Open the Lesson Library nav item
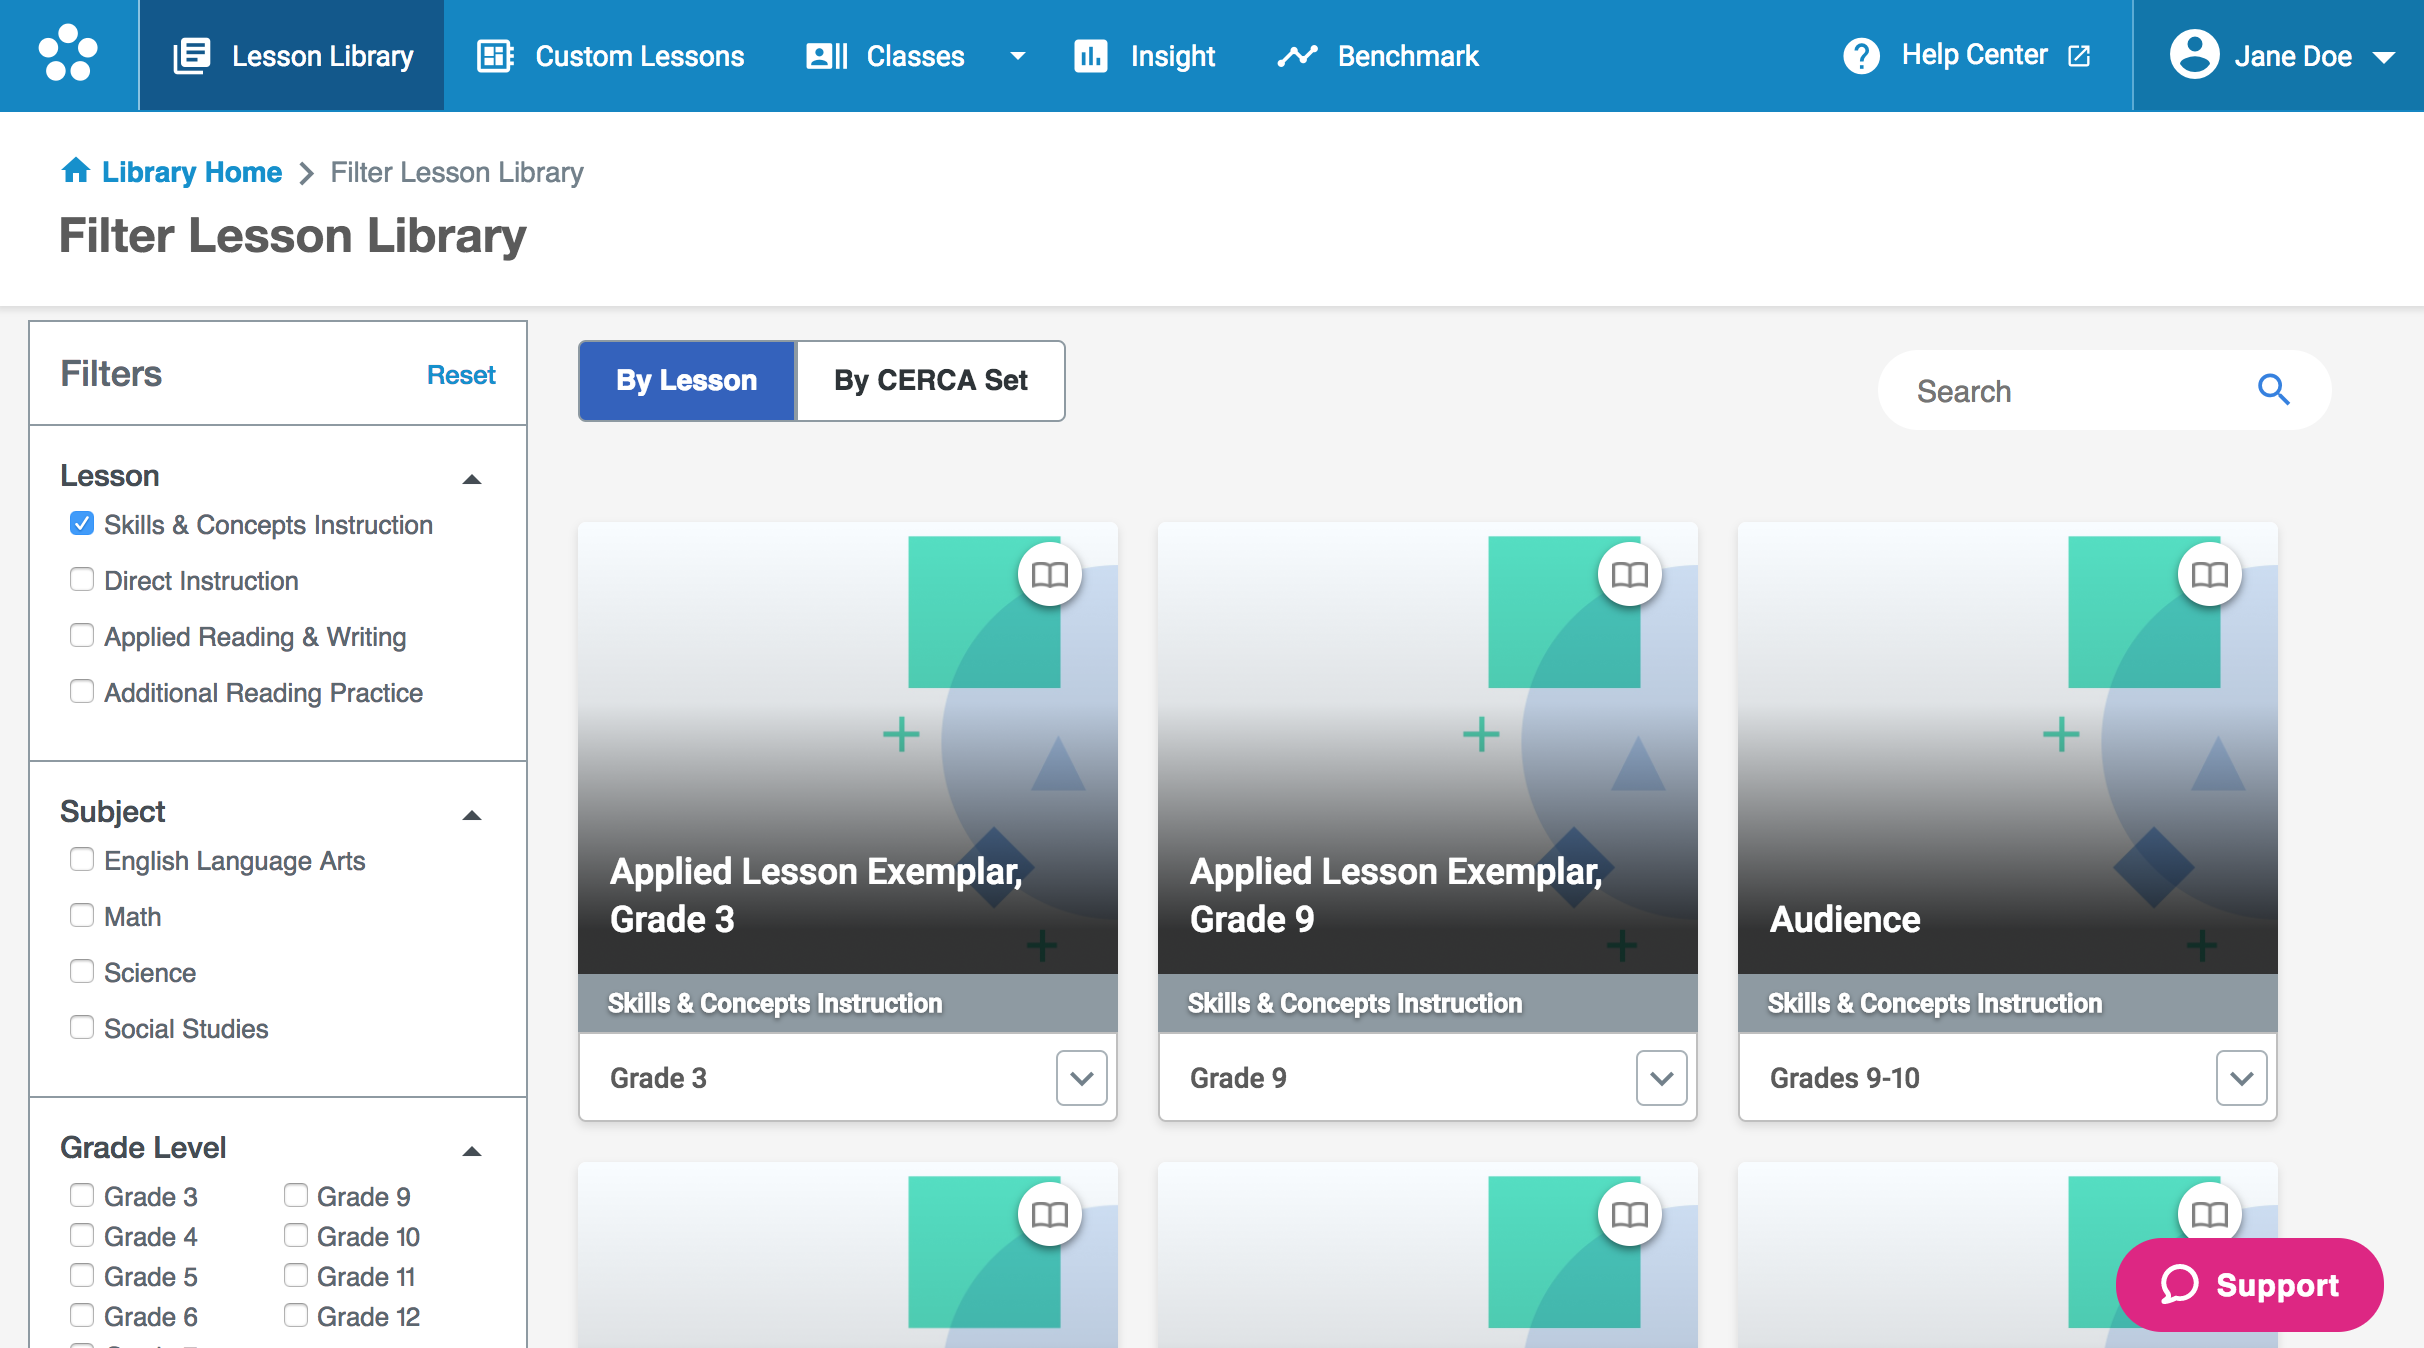The image size is (2424, 1348). [x=292, y=56]
